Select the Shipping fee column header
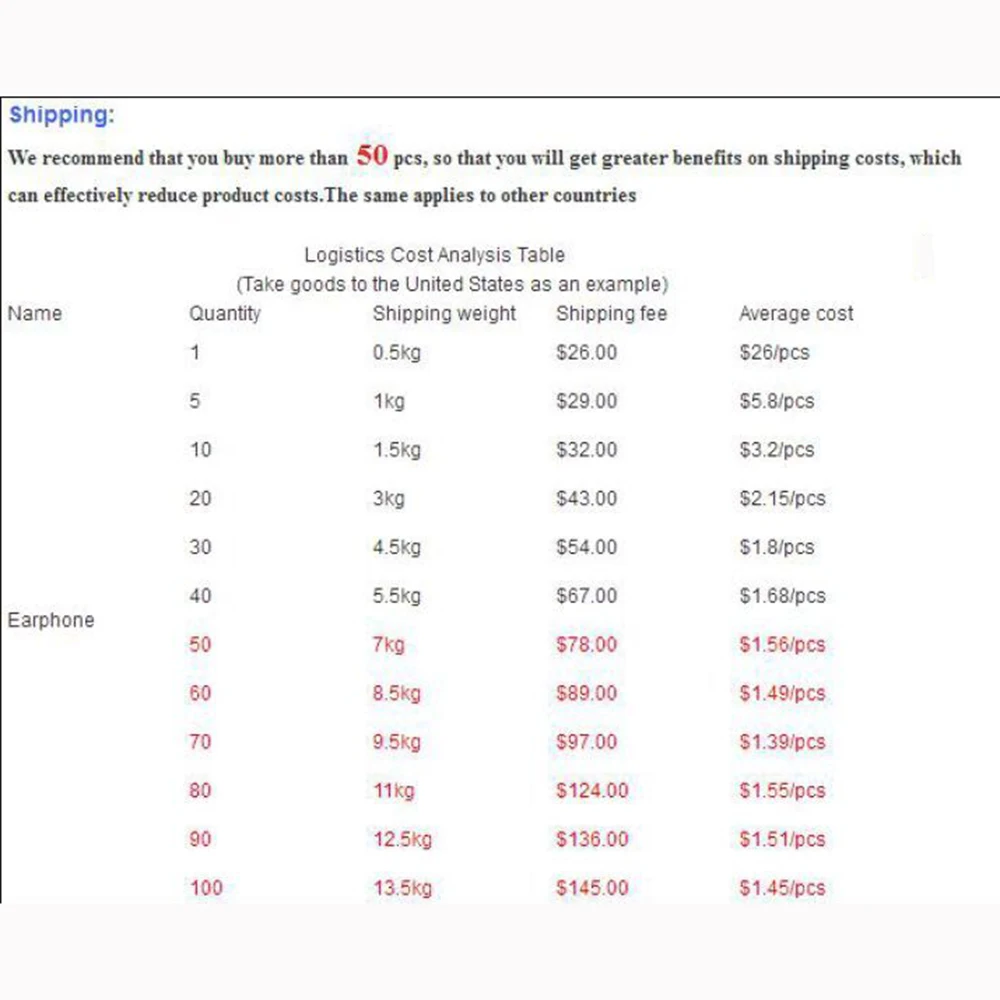The width and height of the screenshot is (1000, 1000). [x=611, y=313]
